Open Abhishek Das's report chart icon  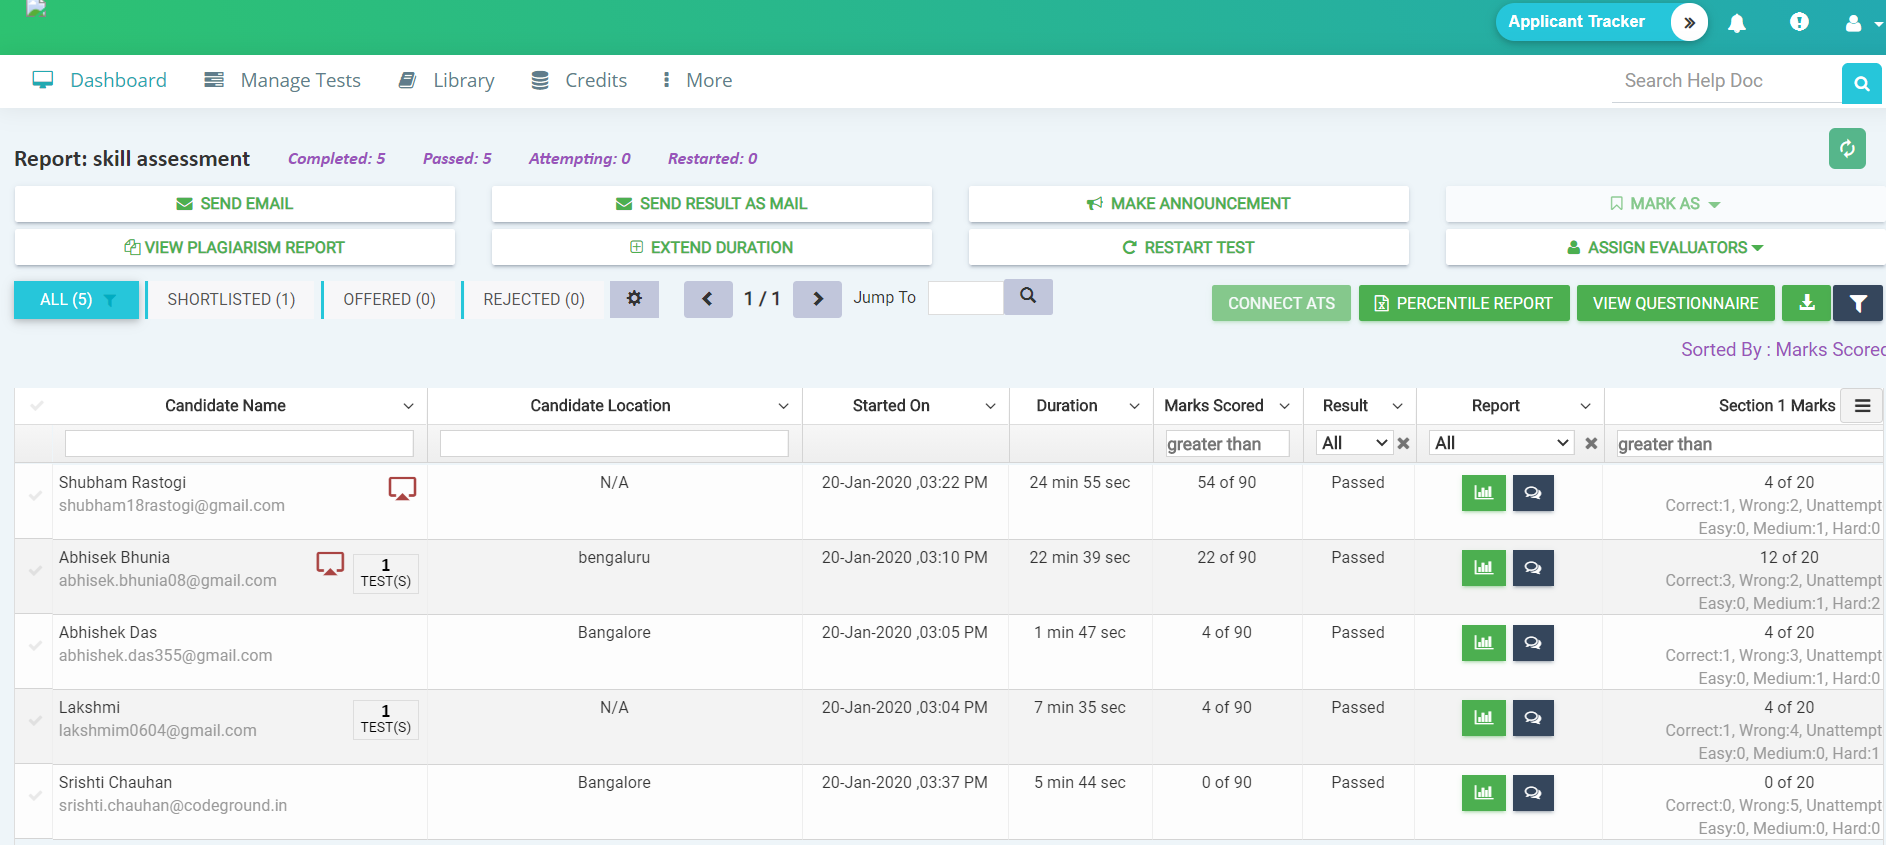coord(1484,643)
